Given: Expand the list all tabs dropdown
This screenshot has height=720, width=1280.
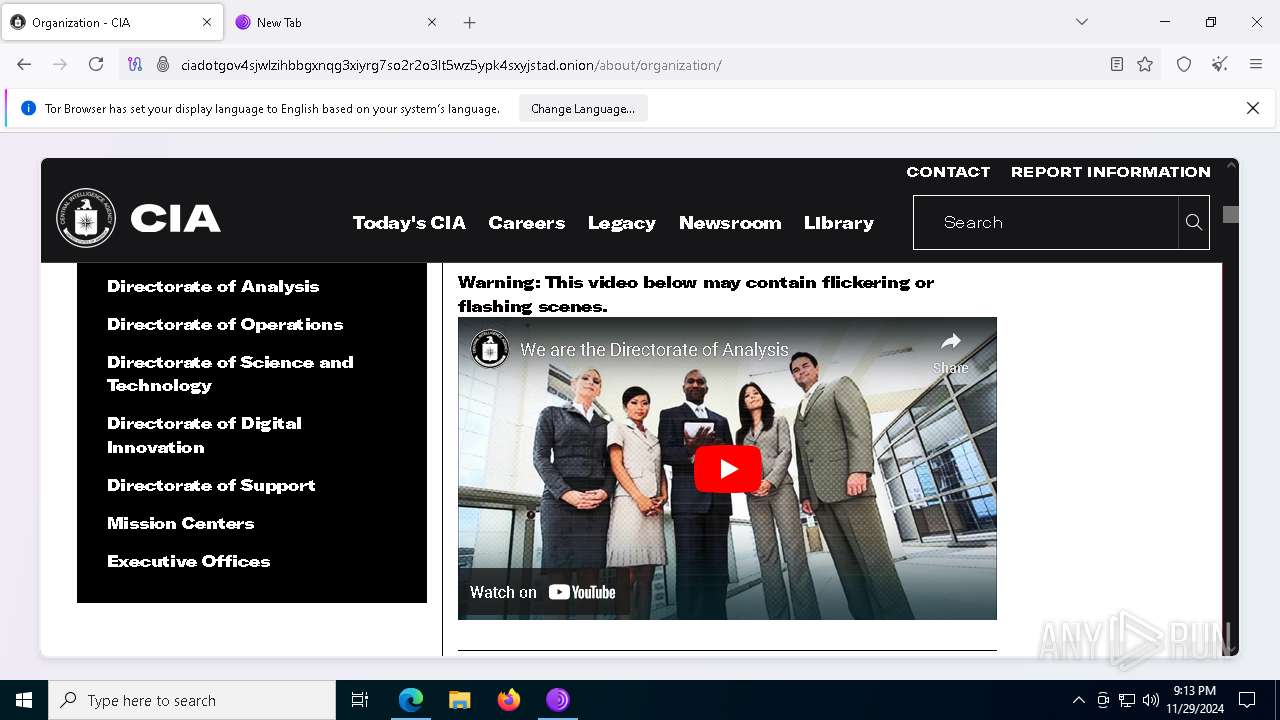Looking at the screenshot, I should click(x=1081, y=22).
